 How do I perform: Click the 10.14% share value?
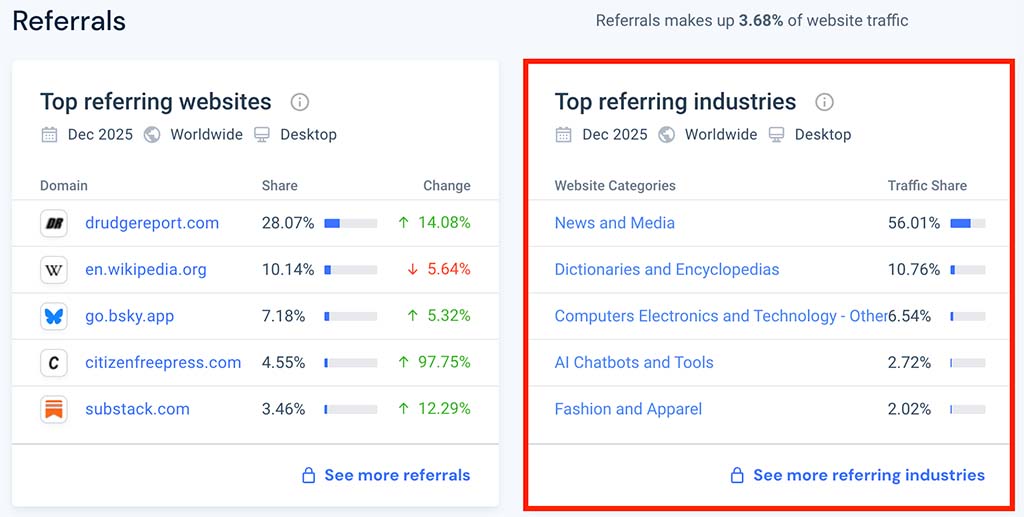288,270
